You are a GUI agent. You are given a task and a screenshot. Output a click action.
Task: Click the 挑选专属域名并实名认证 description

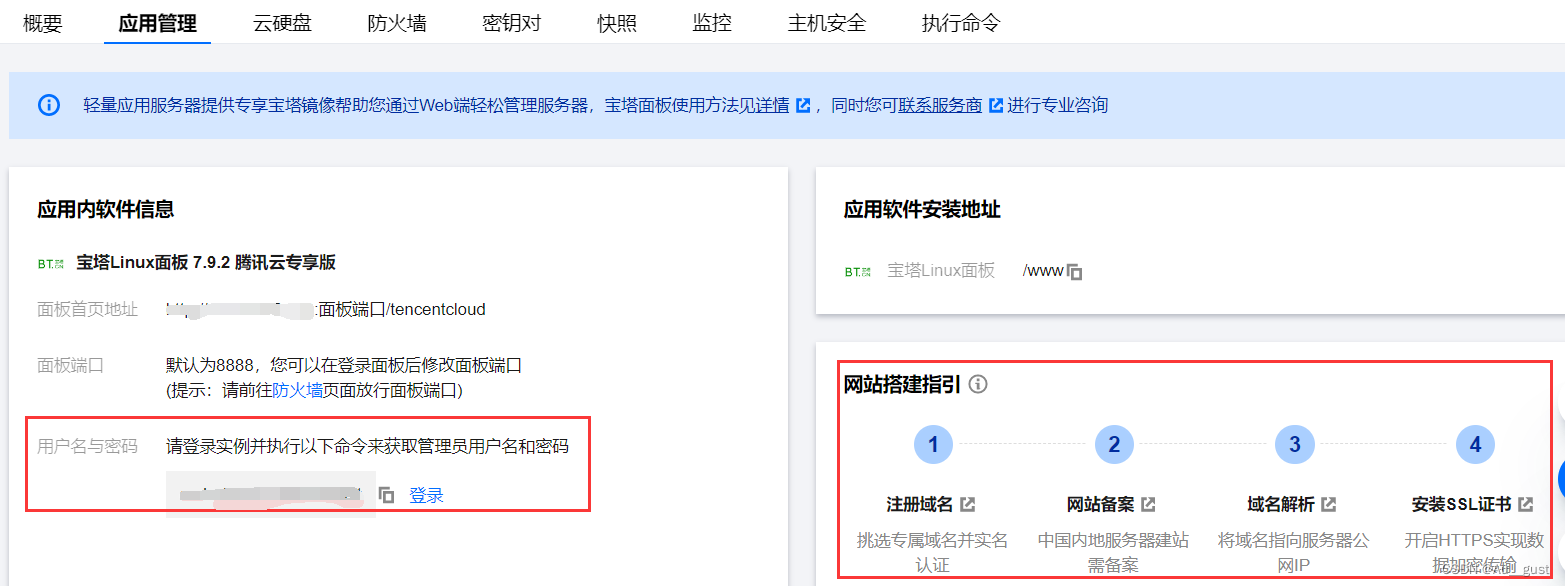pos(933,552)
